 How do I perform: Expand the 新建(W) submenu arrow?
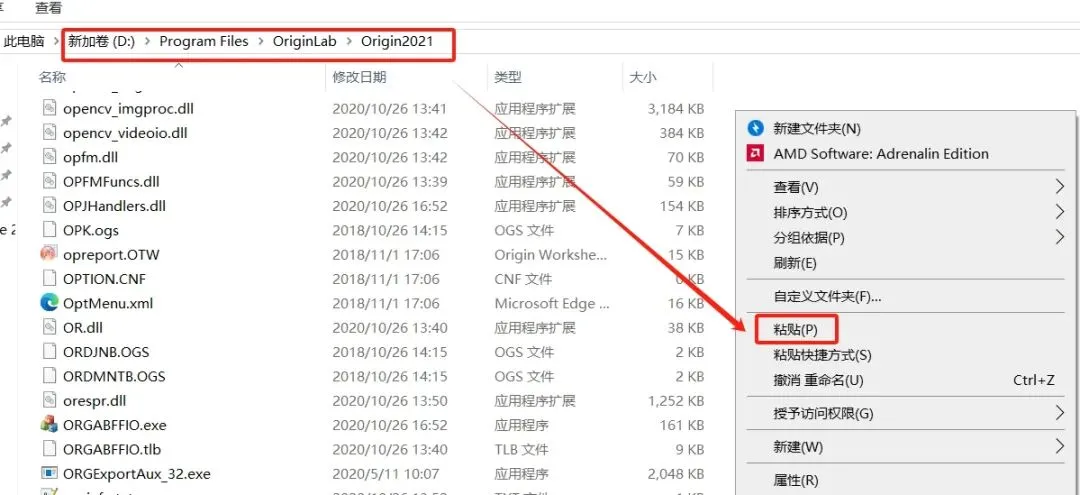[x=1059, y=447]
